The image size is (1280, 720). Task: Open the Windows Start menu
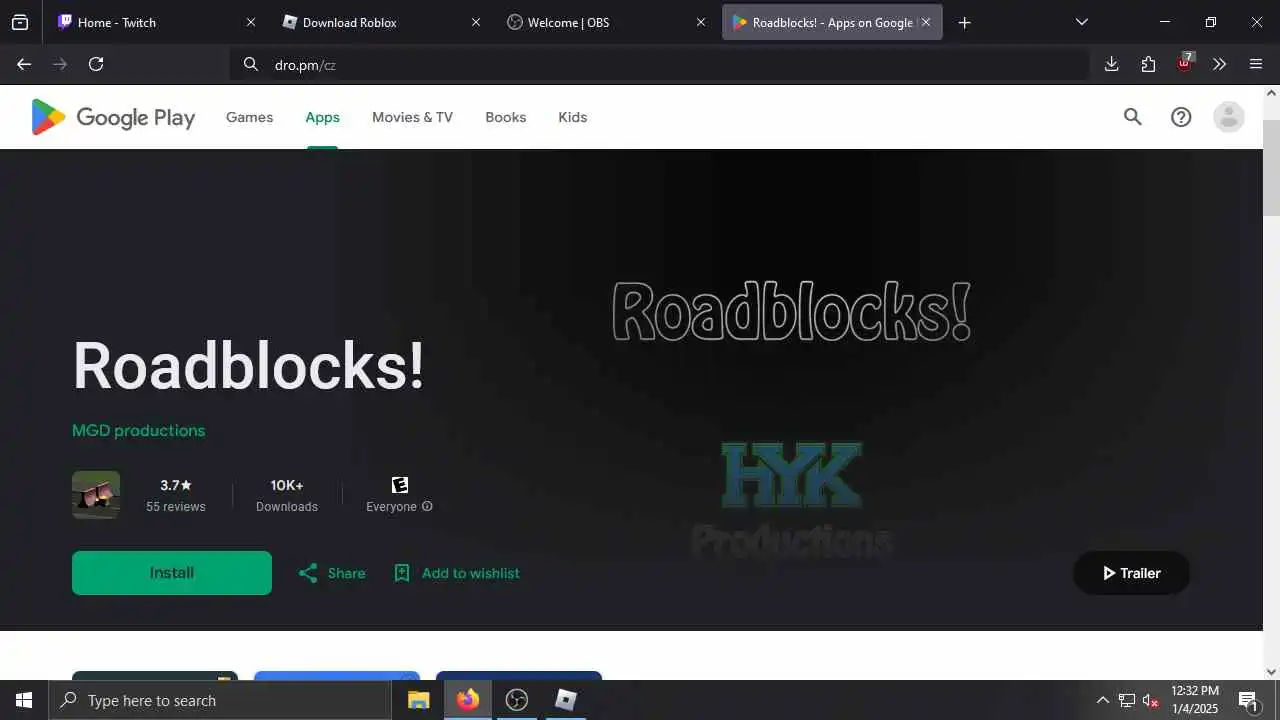point(24,700)
